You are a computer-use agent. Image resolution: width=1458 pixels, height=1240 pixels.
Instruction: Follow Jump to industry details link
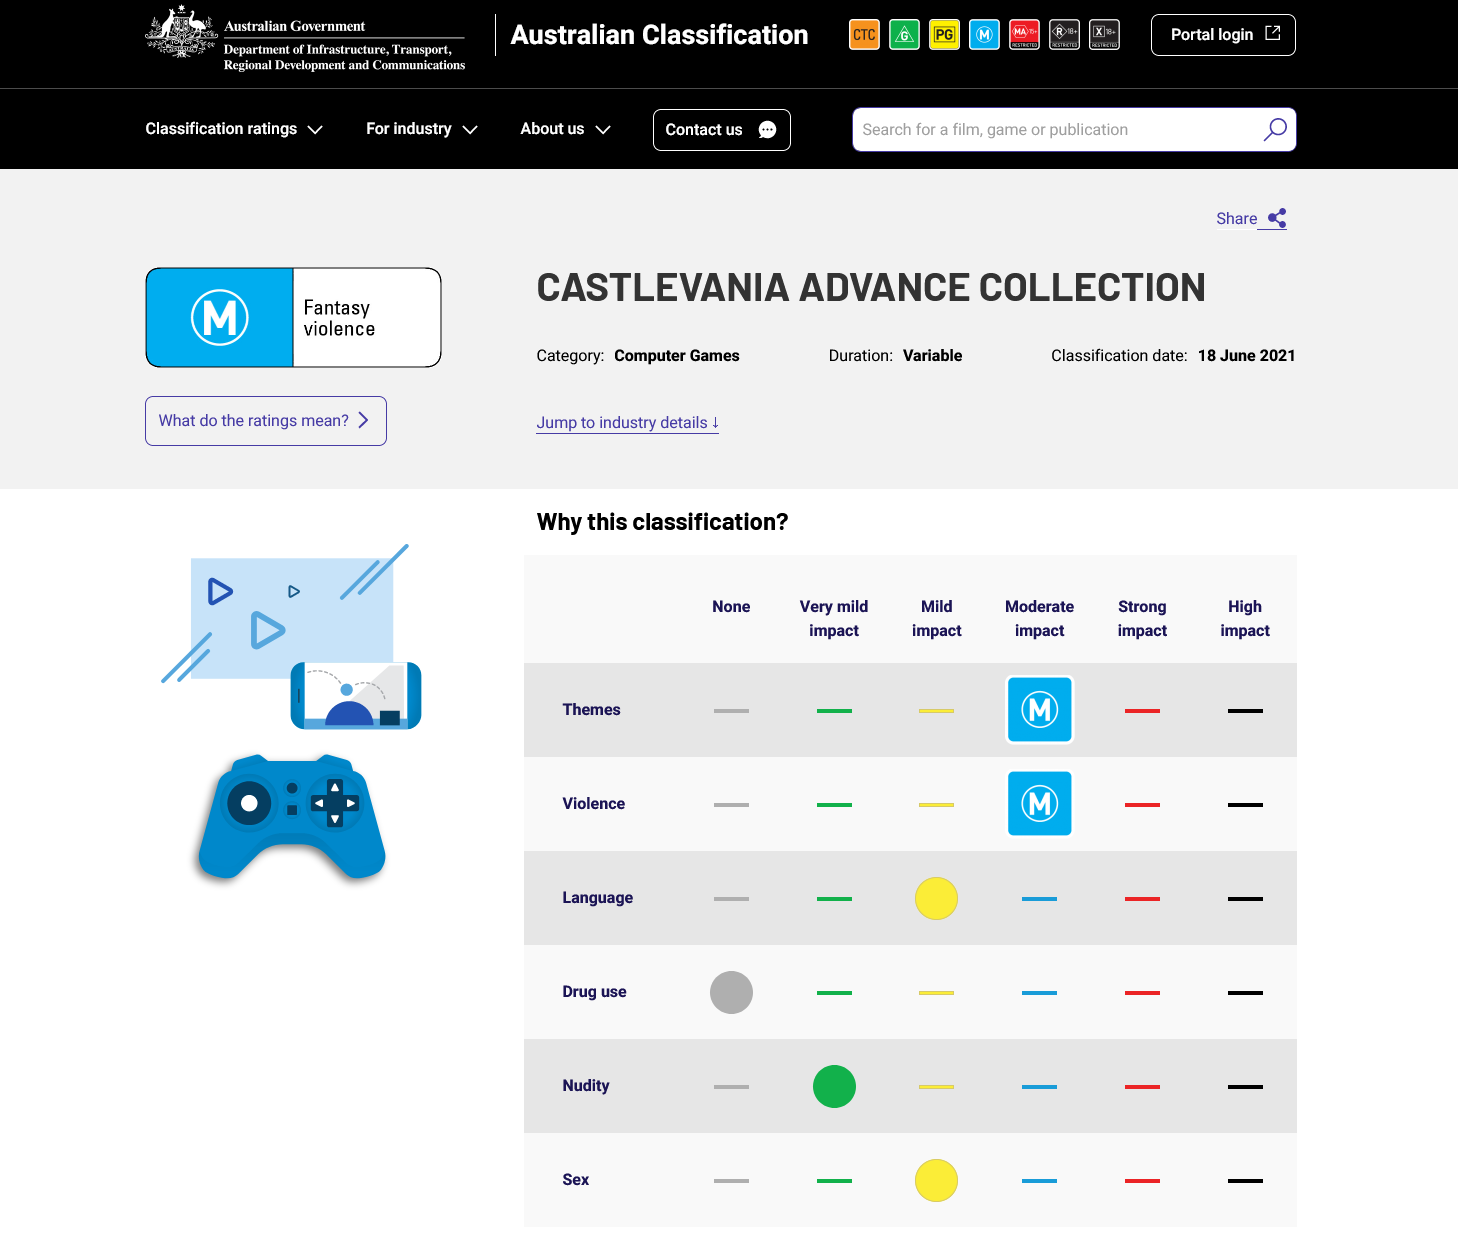(x=627, y=423)
